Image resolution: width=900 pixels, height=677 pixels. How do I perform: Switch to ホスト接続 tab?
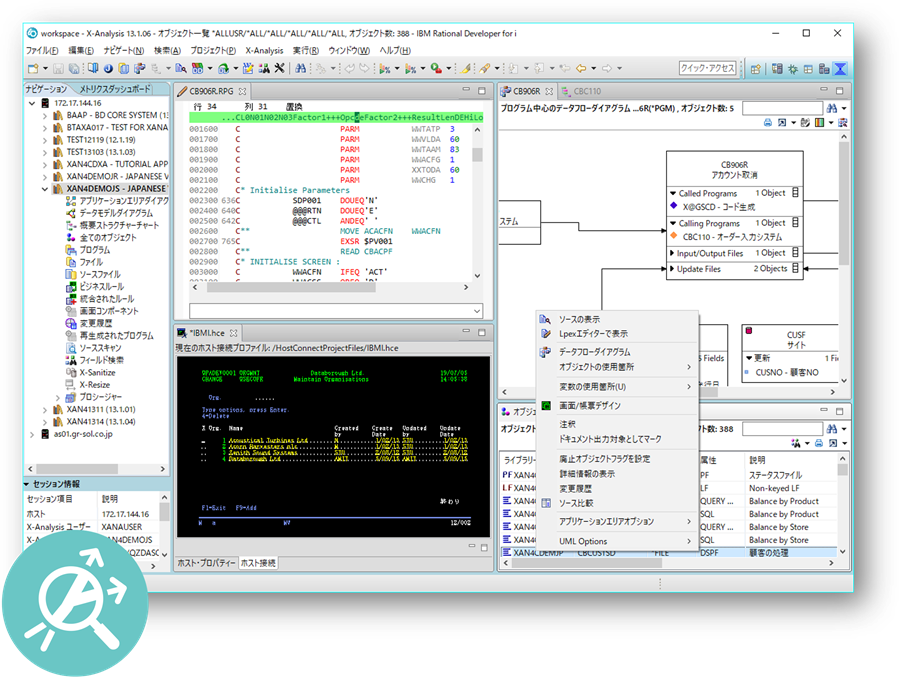pos(258,563)
